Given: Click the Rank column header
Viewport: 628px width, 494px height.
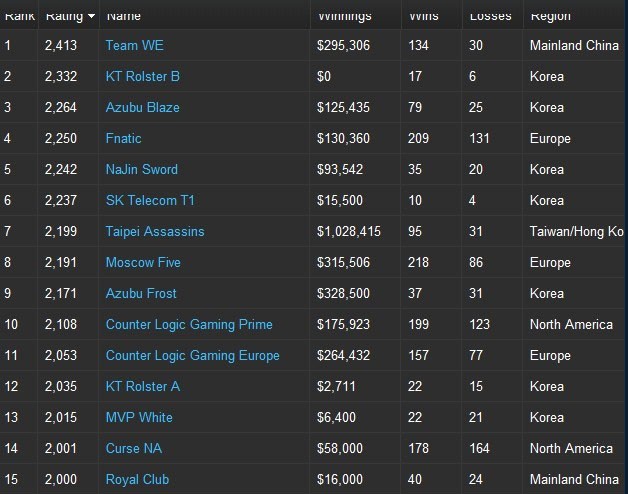Looking at the screenshot, I should pos(20,16).
